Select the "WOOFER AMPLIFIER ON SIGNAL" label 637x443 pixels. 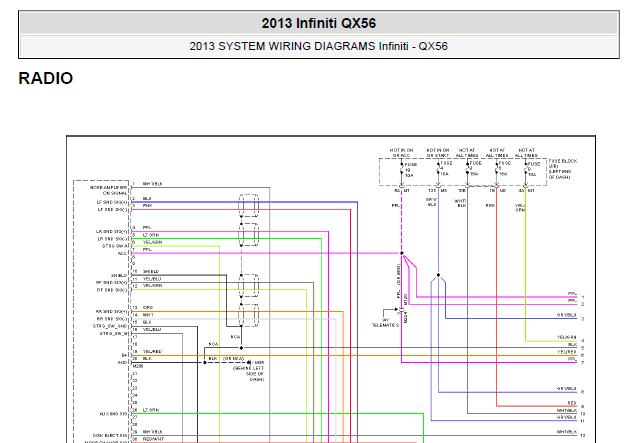[x=108, y=190]
